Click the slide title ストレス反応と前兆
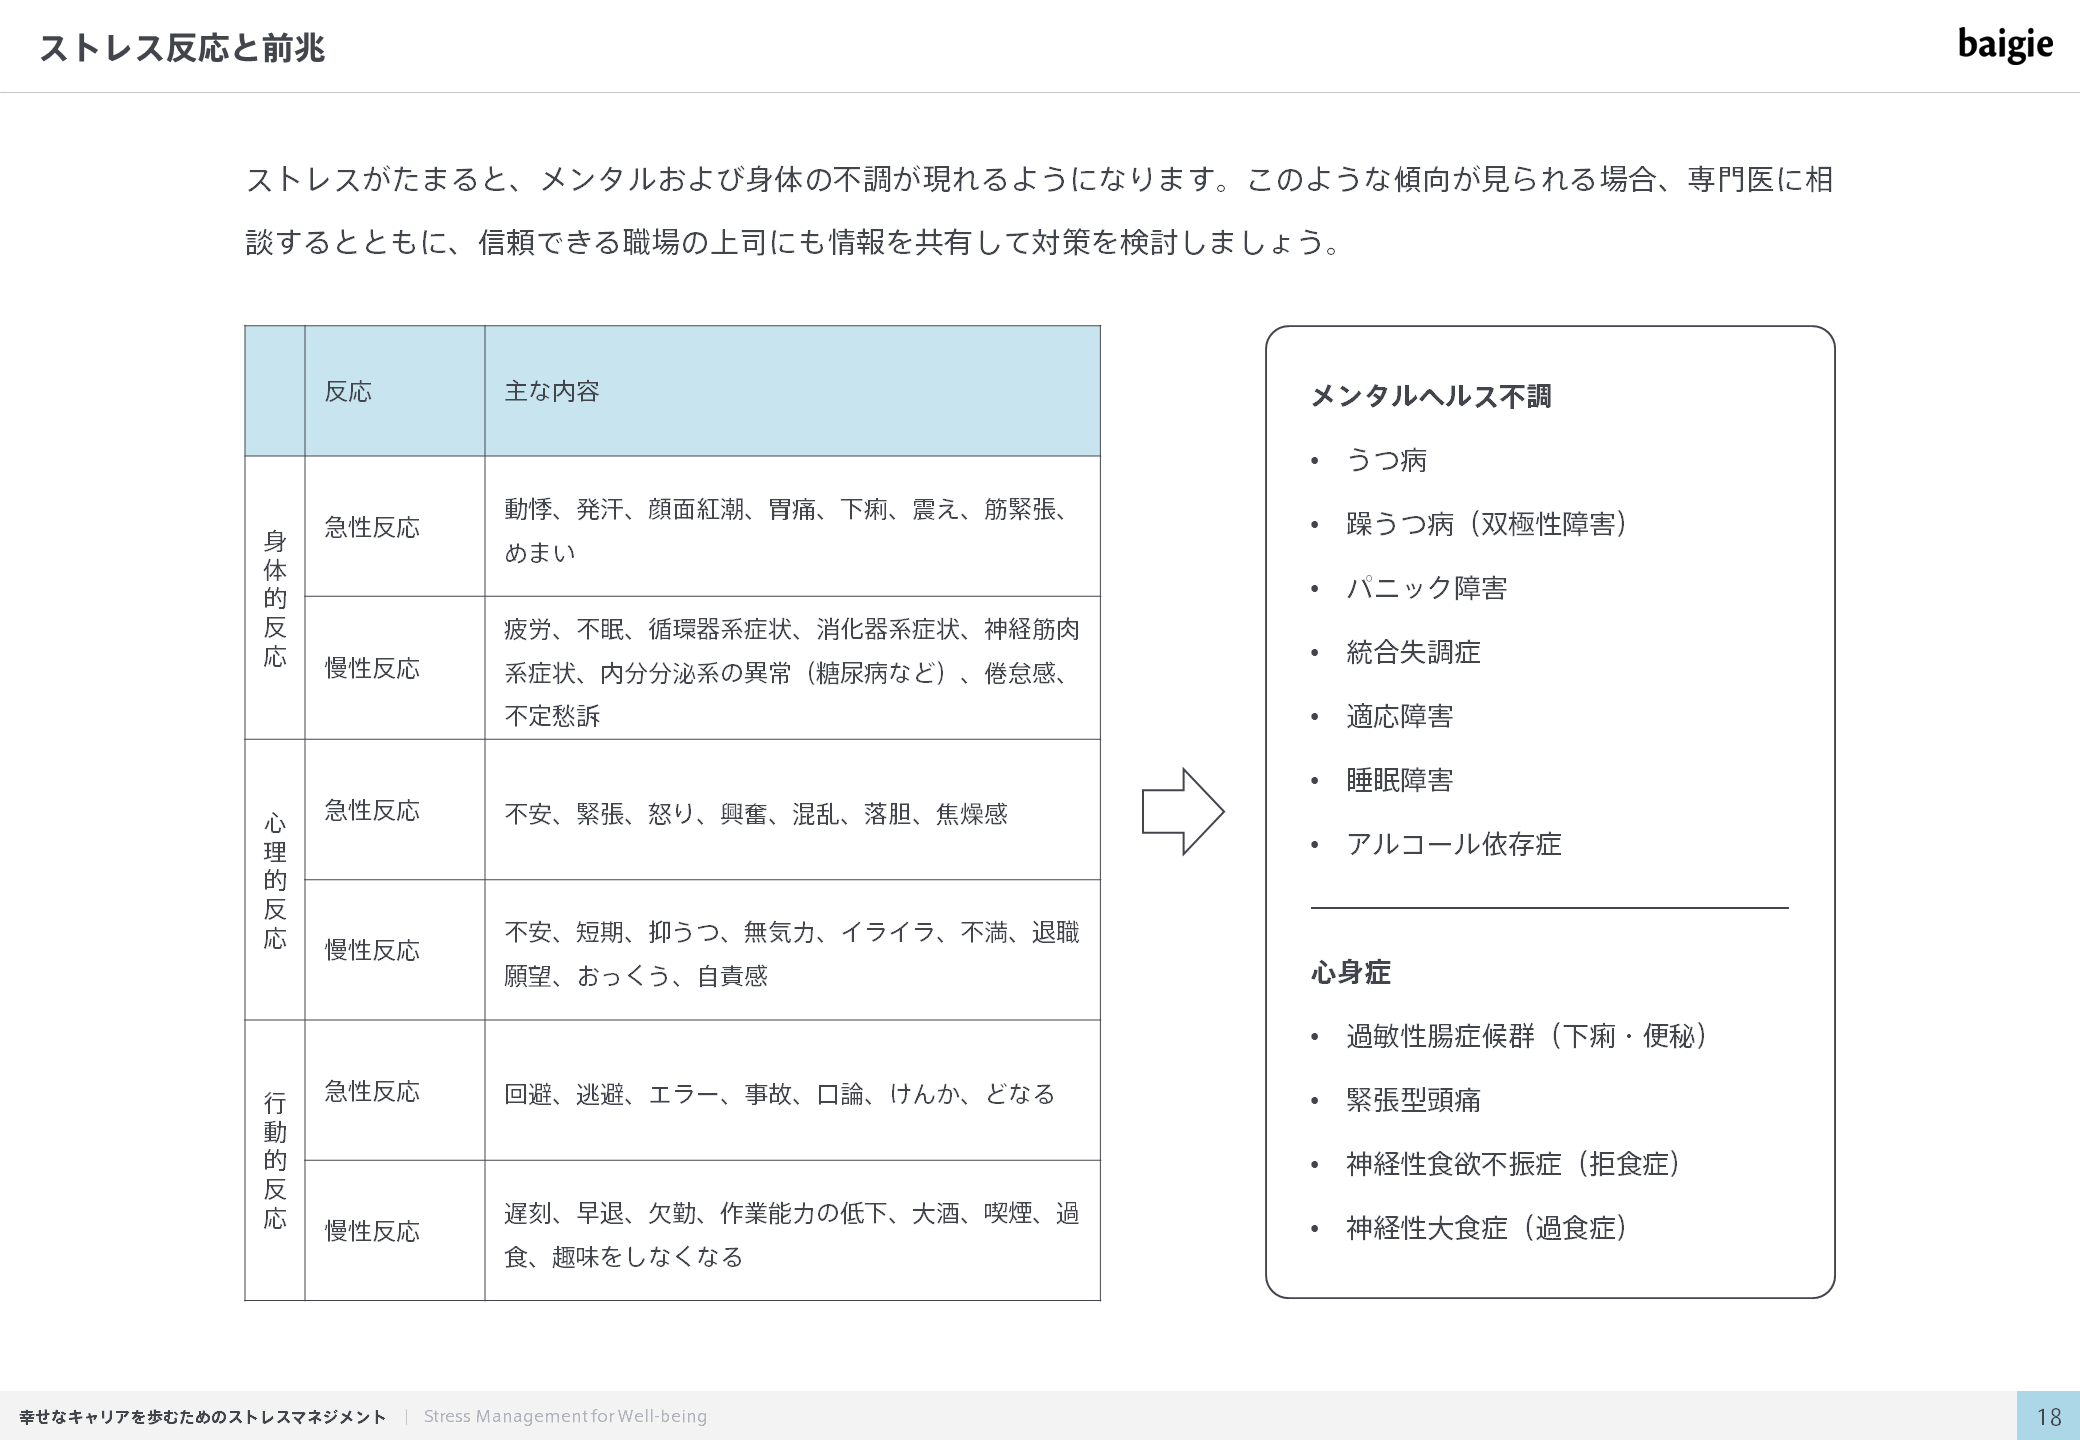This screenshot has width=2080, height=1440. point(182,48)
